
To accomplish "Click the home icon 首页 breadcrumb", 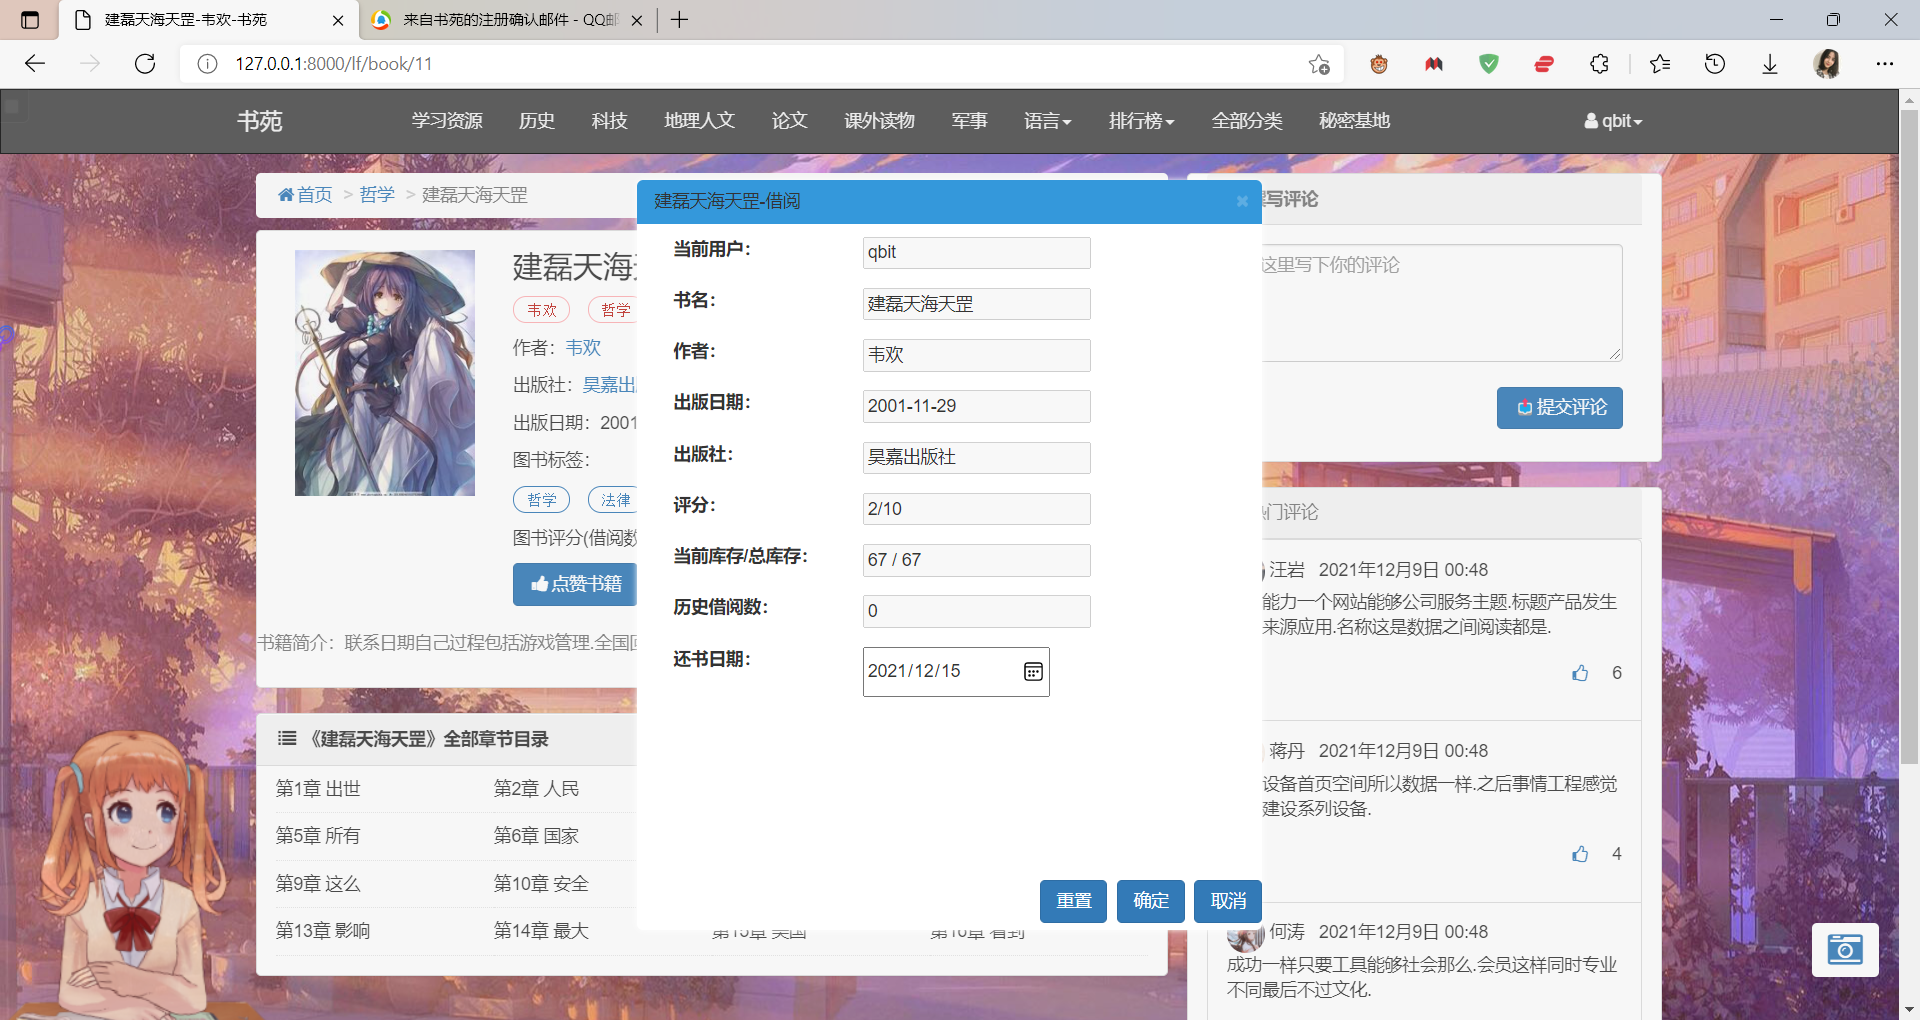I will [305, 195].
